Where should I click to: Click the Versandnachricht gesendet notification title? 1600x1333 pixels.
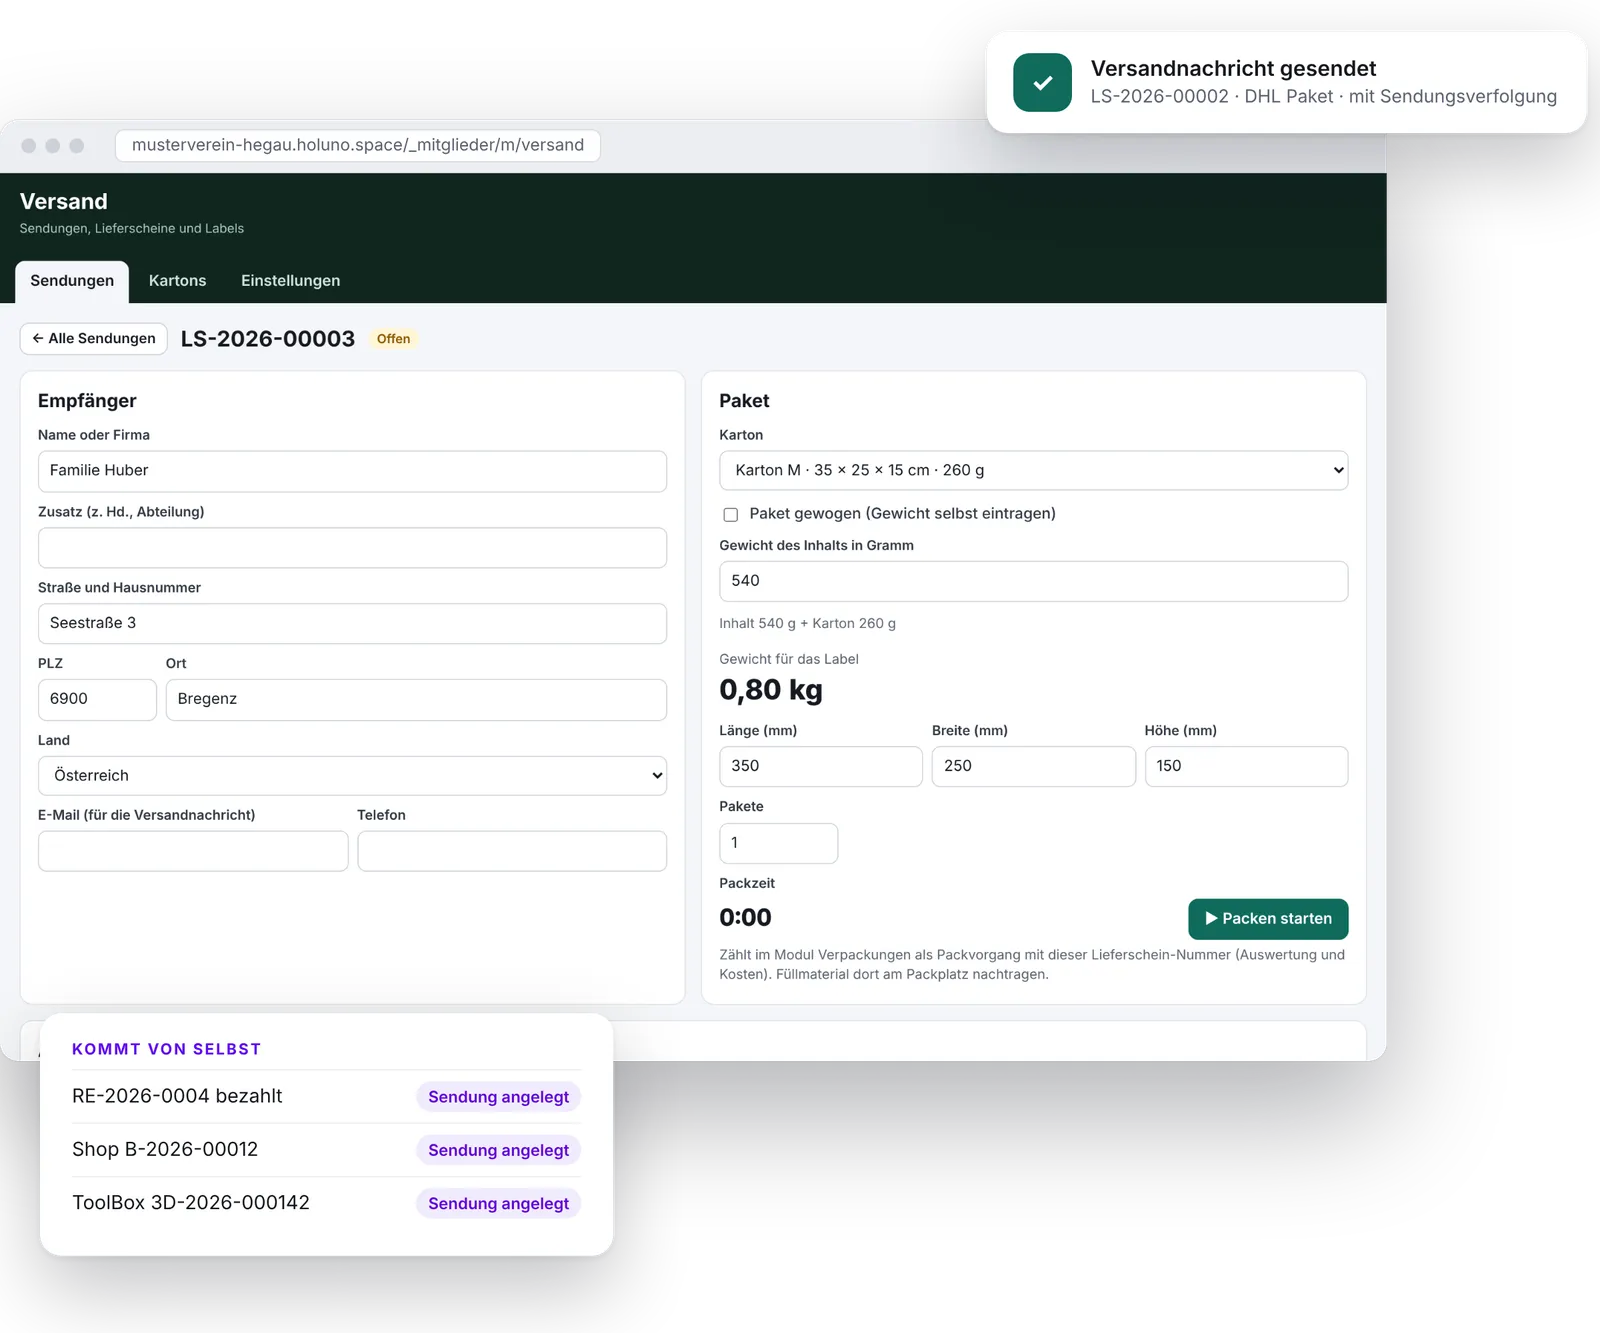(1233, 68)
